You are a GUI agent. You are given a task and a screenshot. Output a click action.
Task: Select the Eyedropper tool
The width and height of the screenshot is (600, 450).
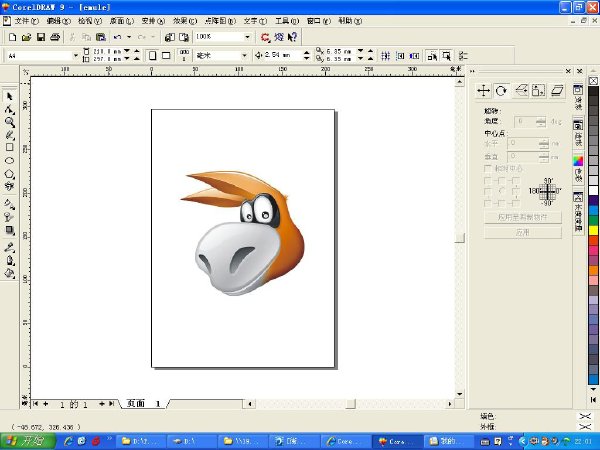[x=9, y=247]
